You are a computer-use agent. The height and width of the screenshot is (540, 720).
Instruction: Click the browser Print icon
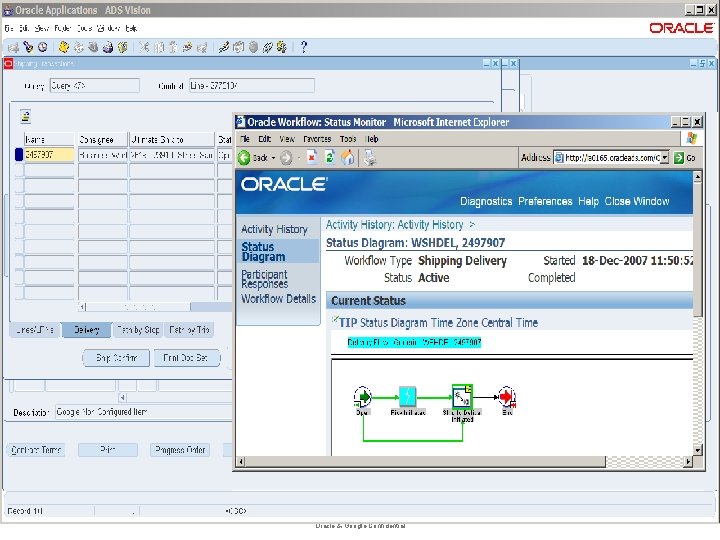tap(370, 158)
